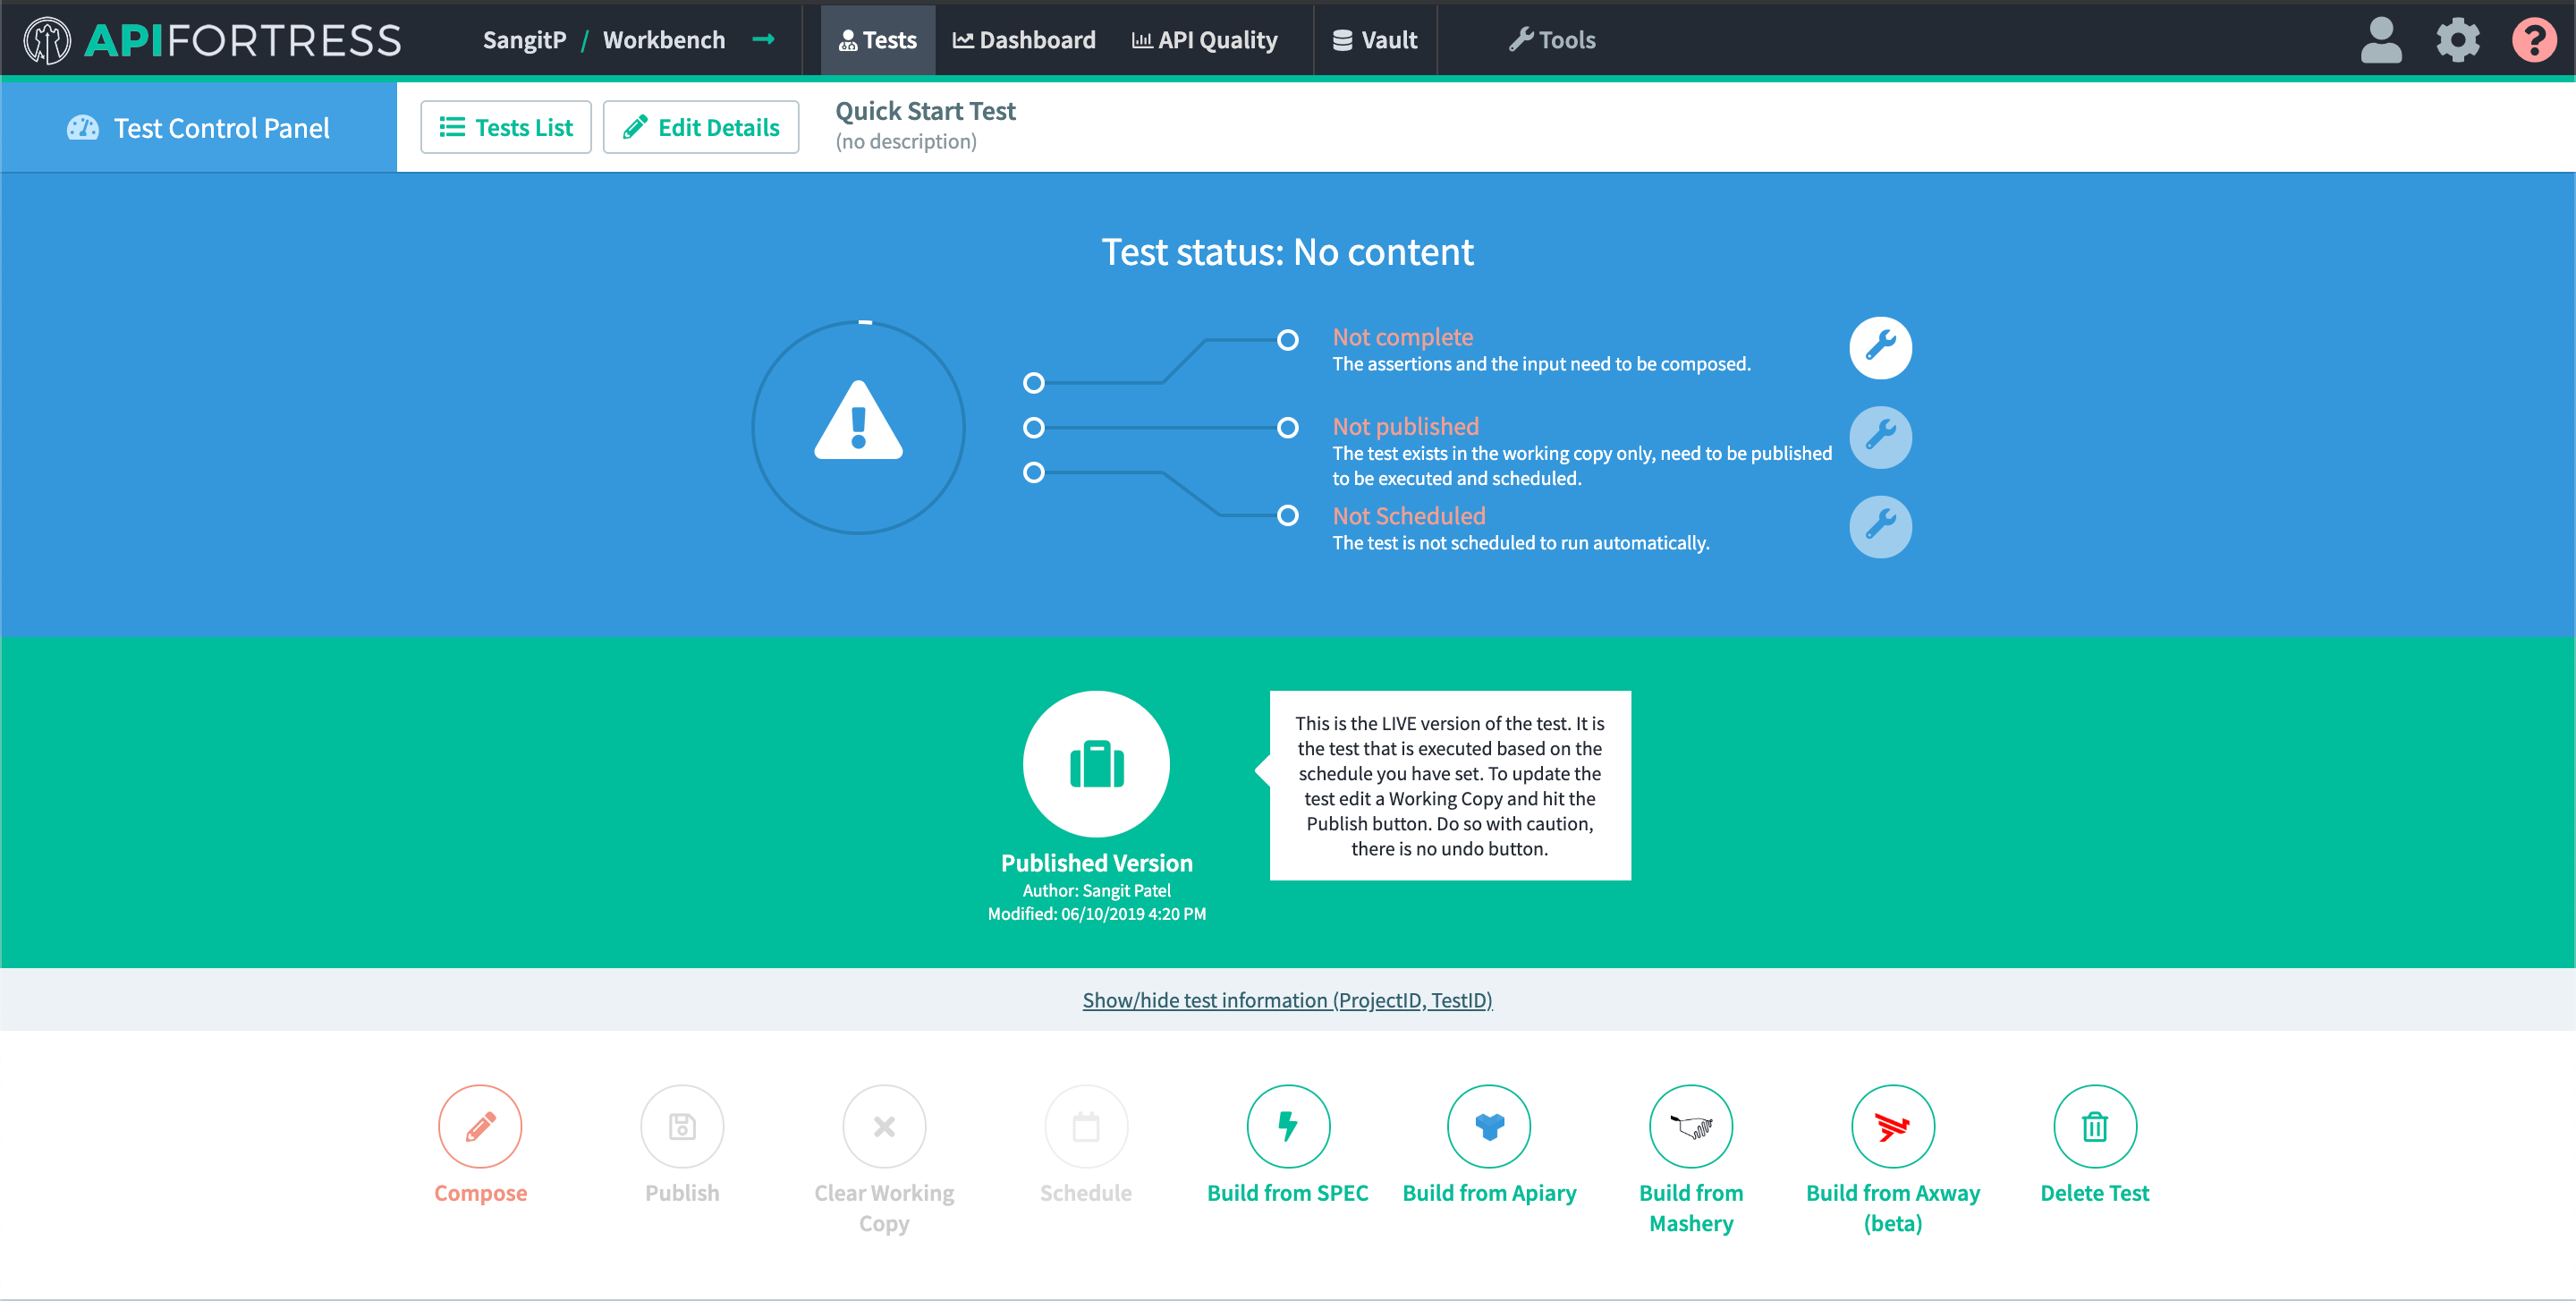Screen dimensions: 2576x1301
Task: Edit the test details
Action: pos(701,127)
